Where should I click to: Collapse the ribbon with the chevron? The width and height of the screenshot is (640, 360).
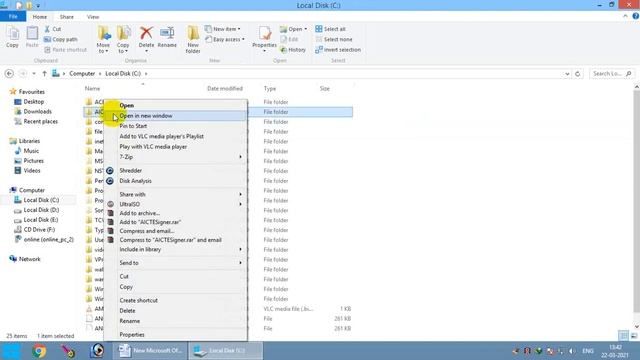click(625, 16)
